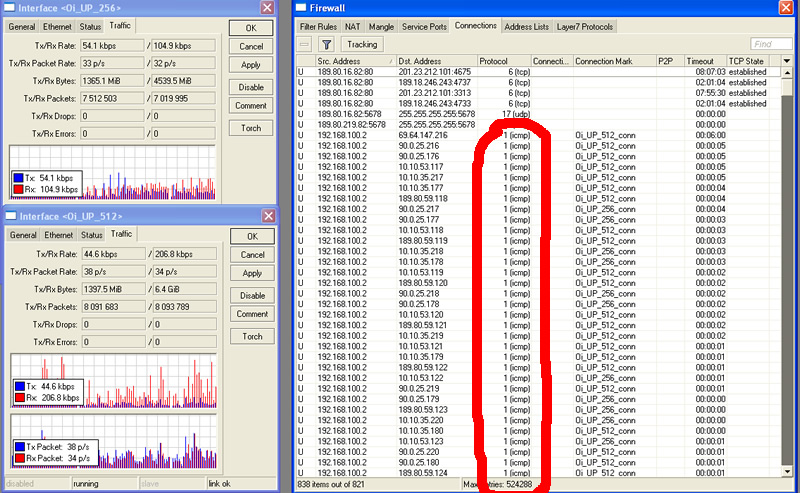Select row from 189.80.219.82:5678

(538, 125)
